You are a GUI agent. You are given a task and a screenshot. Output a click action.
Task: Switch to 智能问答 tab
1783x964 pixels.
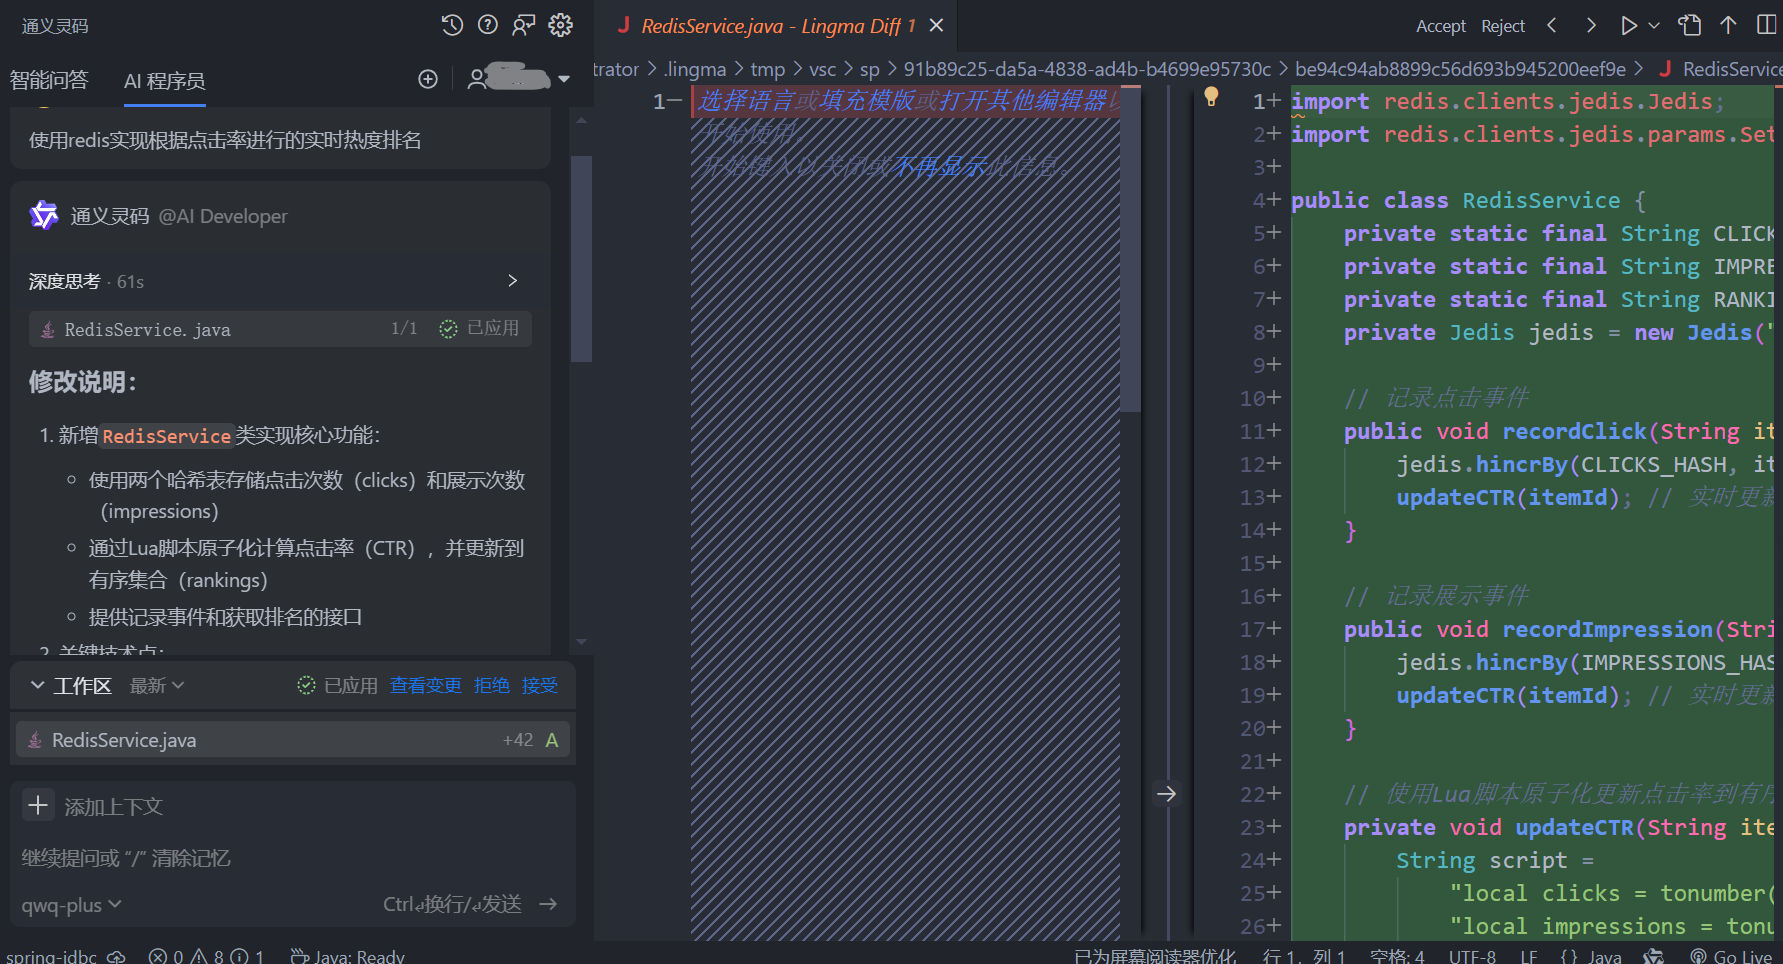click(x=49, y=80)
